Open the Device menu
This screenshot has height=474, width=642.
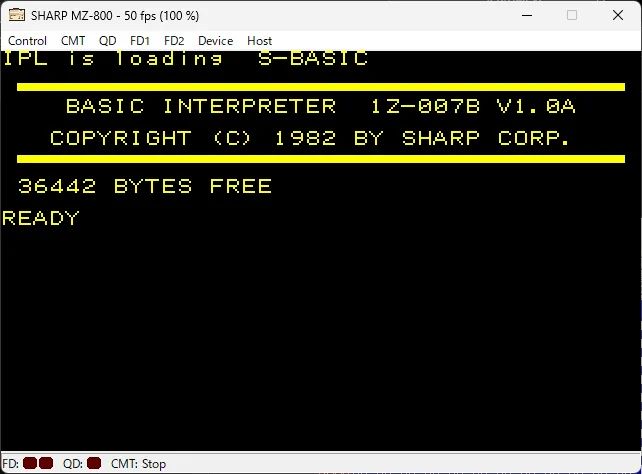[x=215, y=41]
